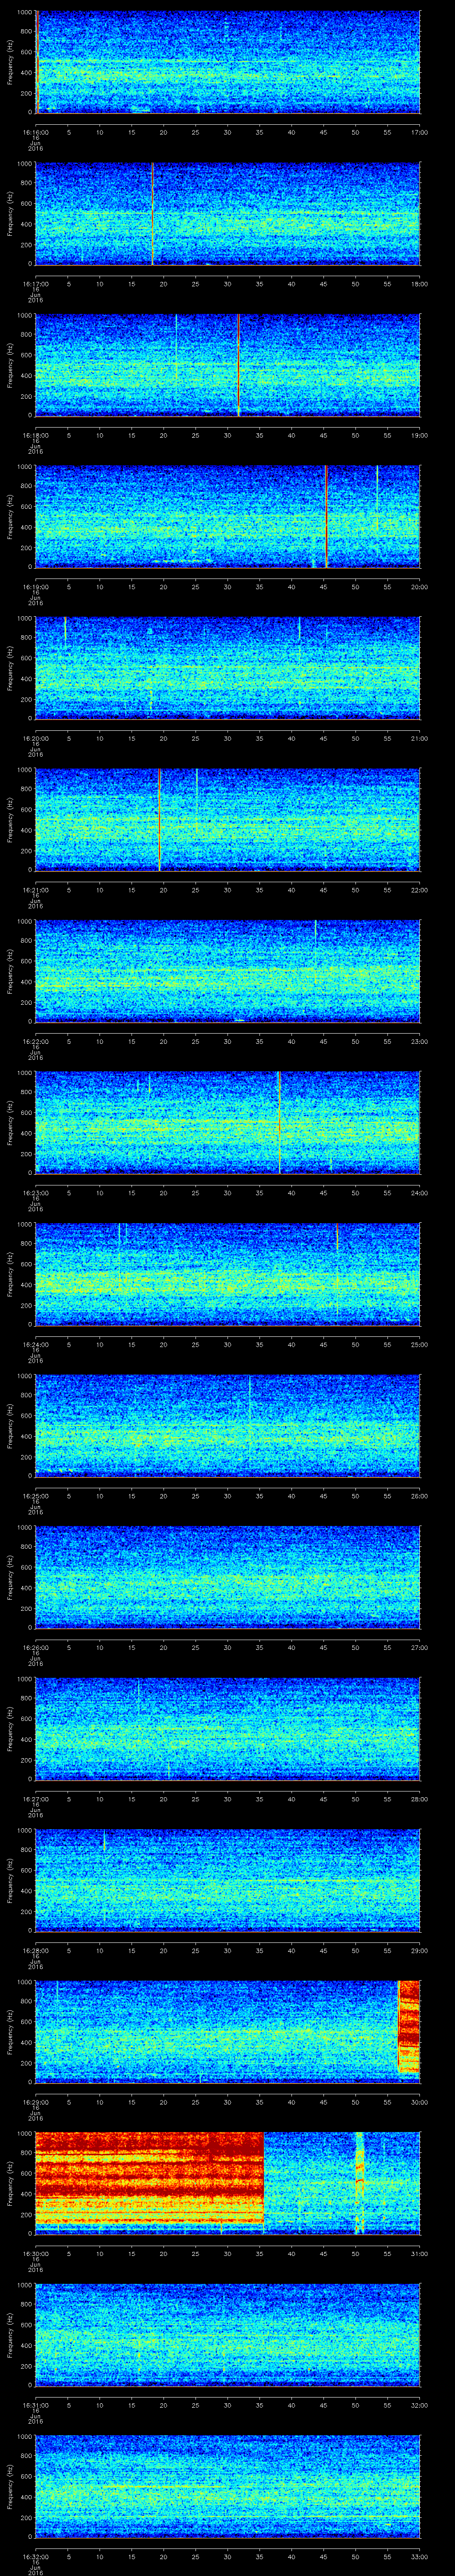
Task: Click the 16:27:00 start time label
Action: tap(36, 1799)
